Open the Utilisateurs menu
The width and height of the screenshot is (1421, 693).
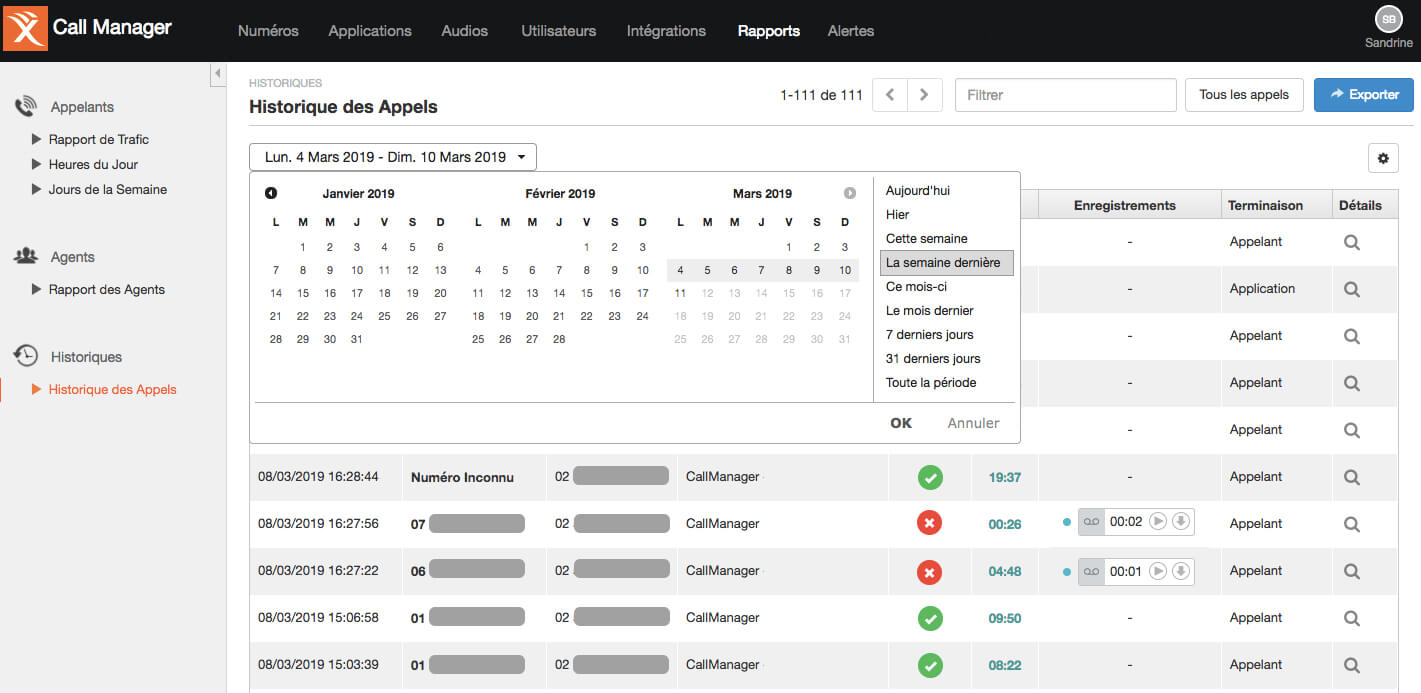(x=559, y=31)
